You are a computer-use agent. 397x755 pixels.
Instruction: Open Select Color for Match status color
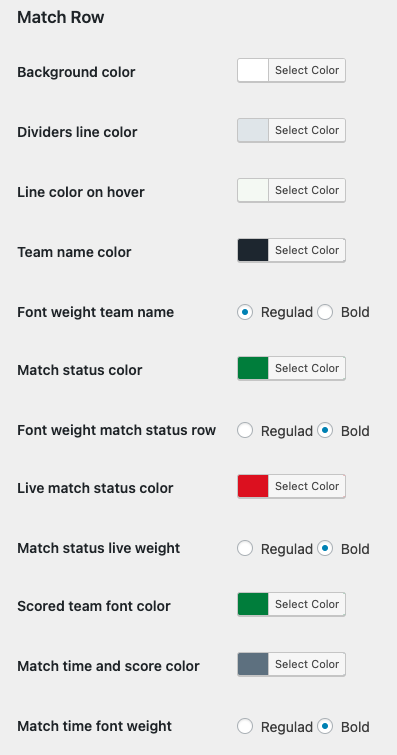coord(307,368)
